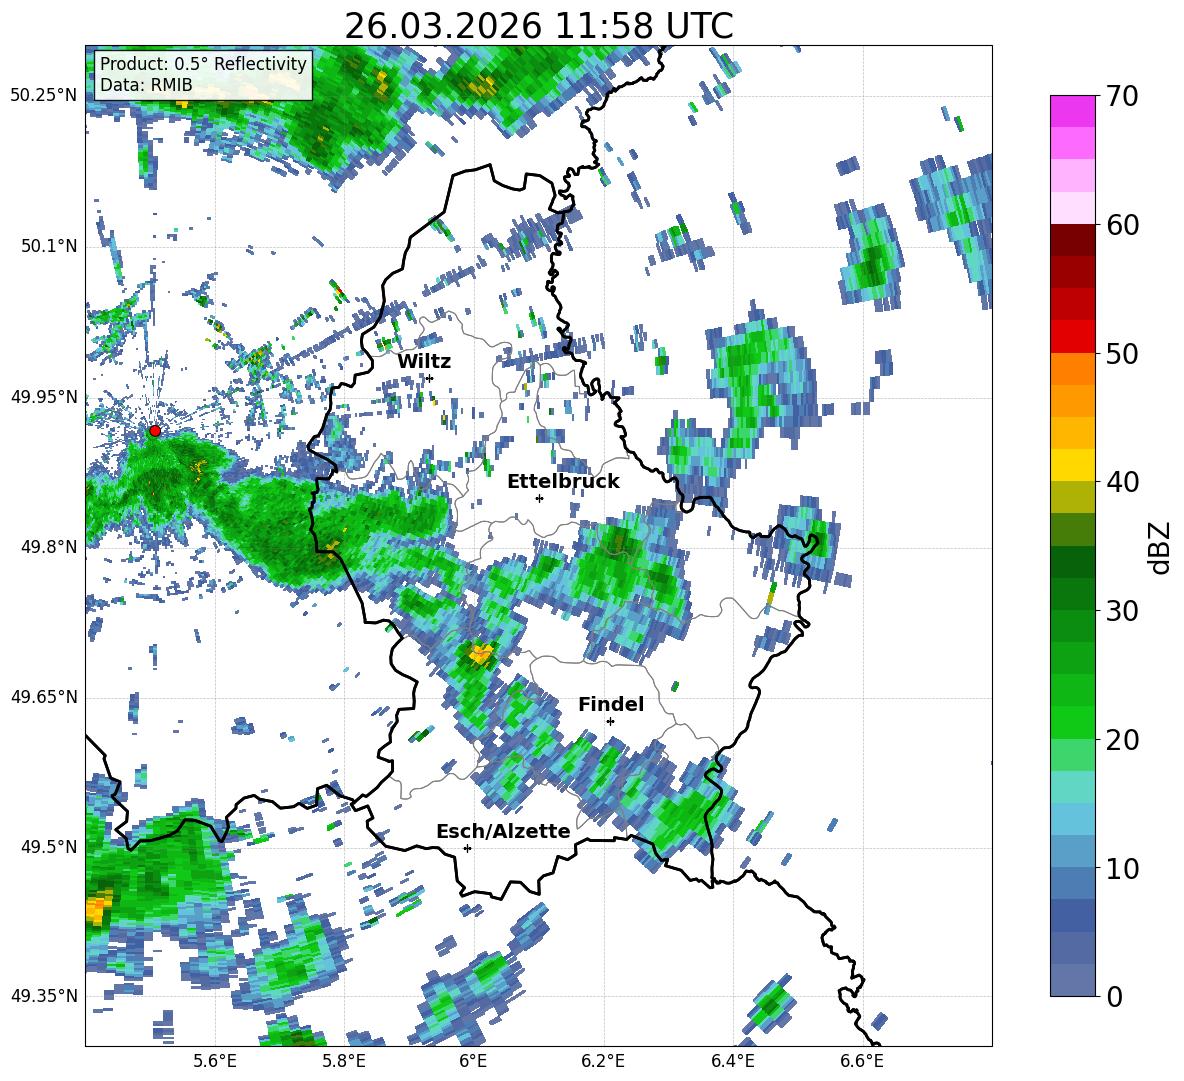The height and width of the screenshot is (1081, 1184).
Task: Click the 30 dBZ colorbar label
Action: coord(1122,611)
